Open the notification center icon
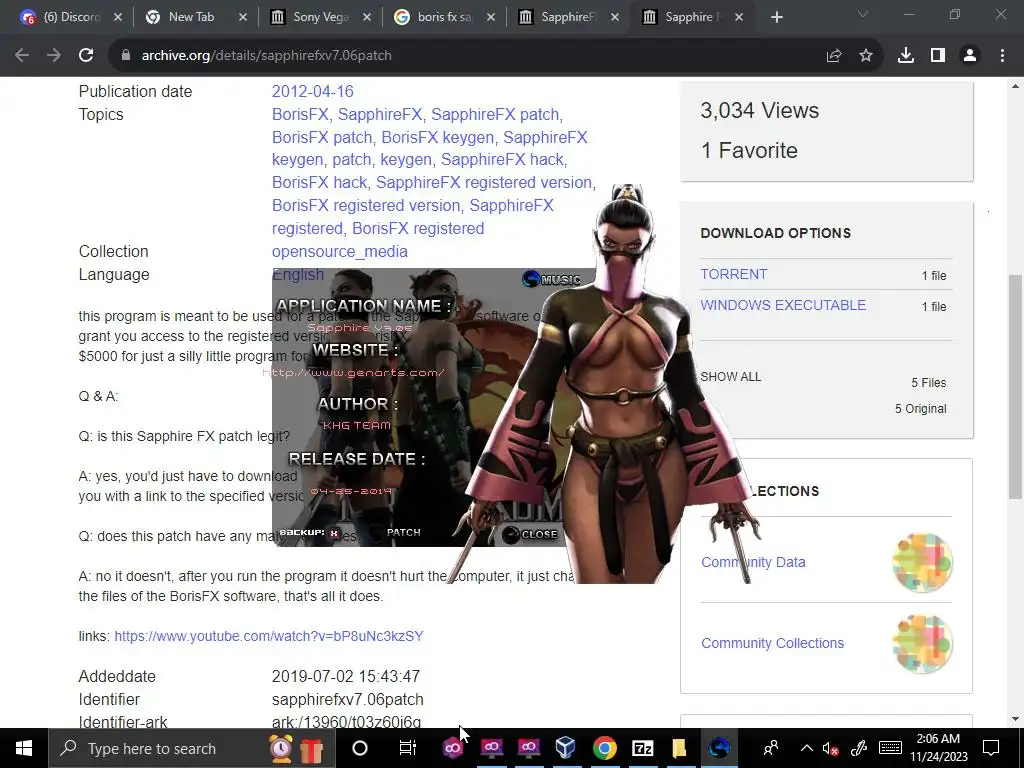 pos(991,748)
